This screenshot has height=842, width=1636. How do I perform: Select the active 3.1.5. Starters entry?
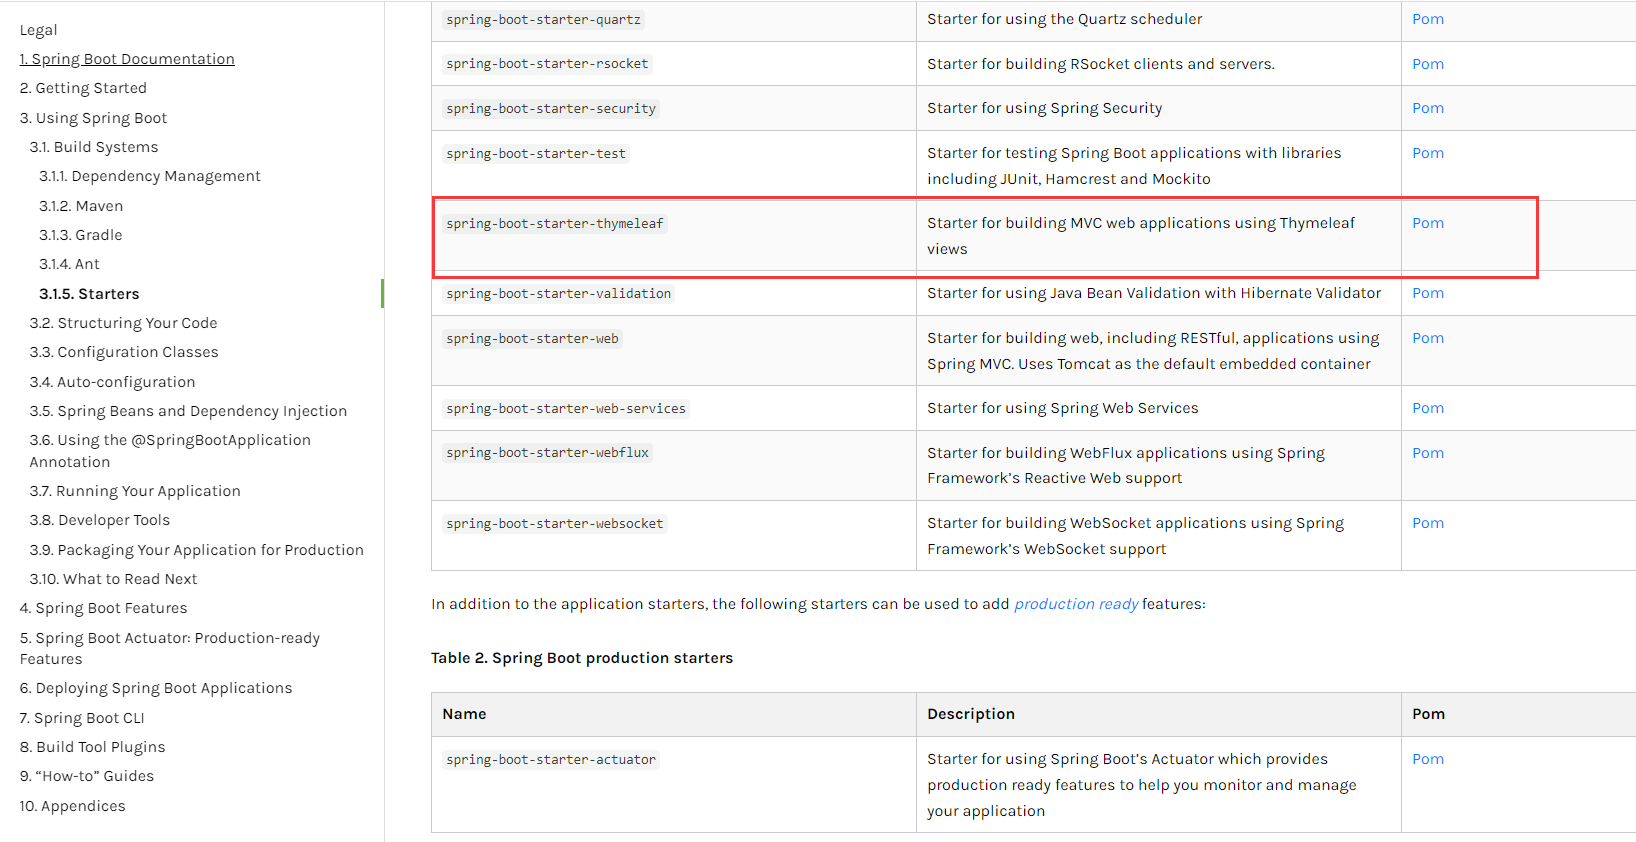89,294
